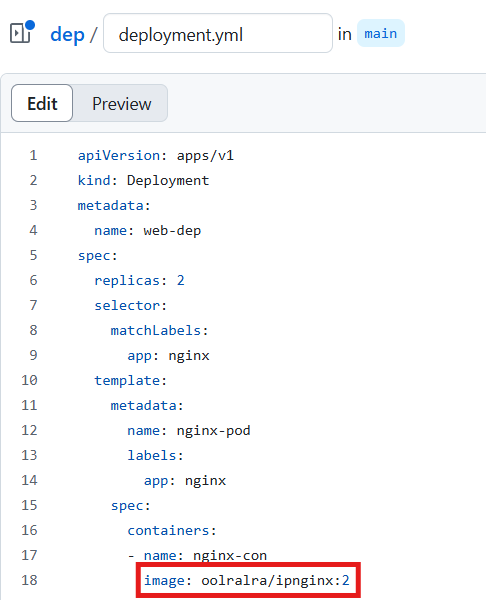
Task: Click the containers: line
Action: (172, 530)
